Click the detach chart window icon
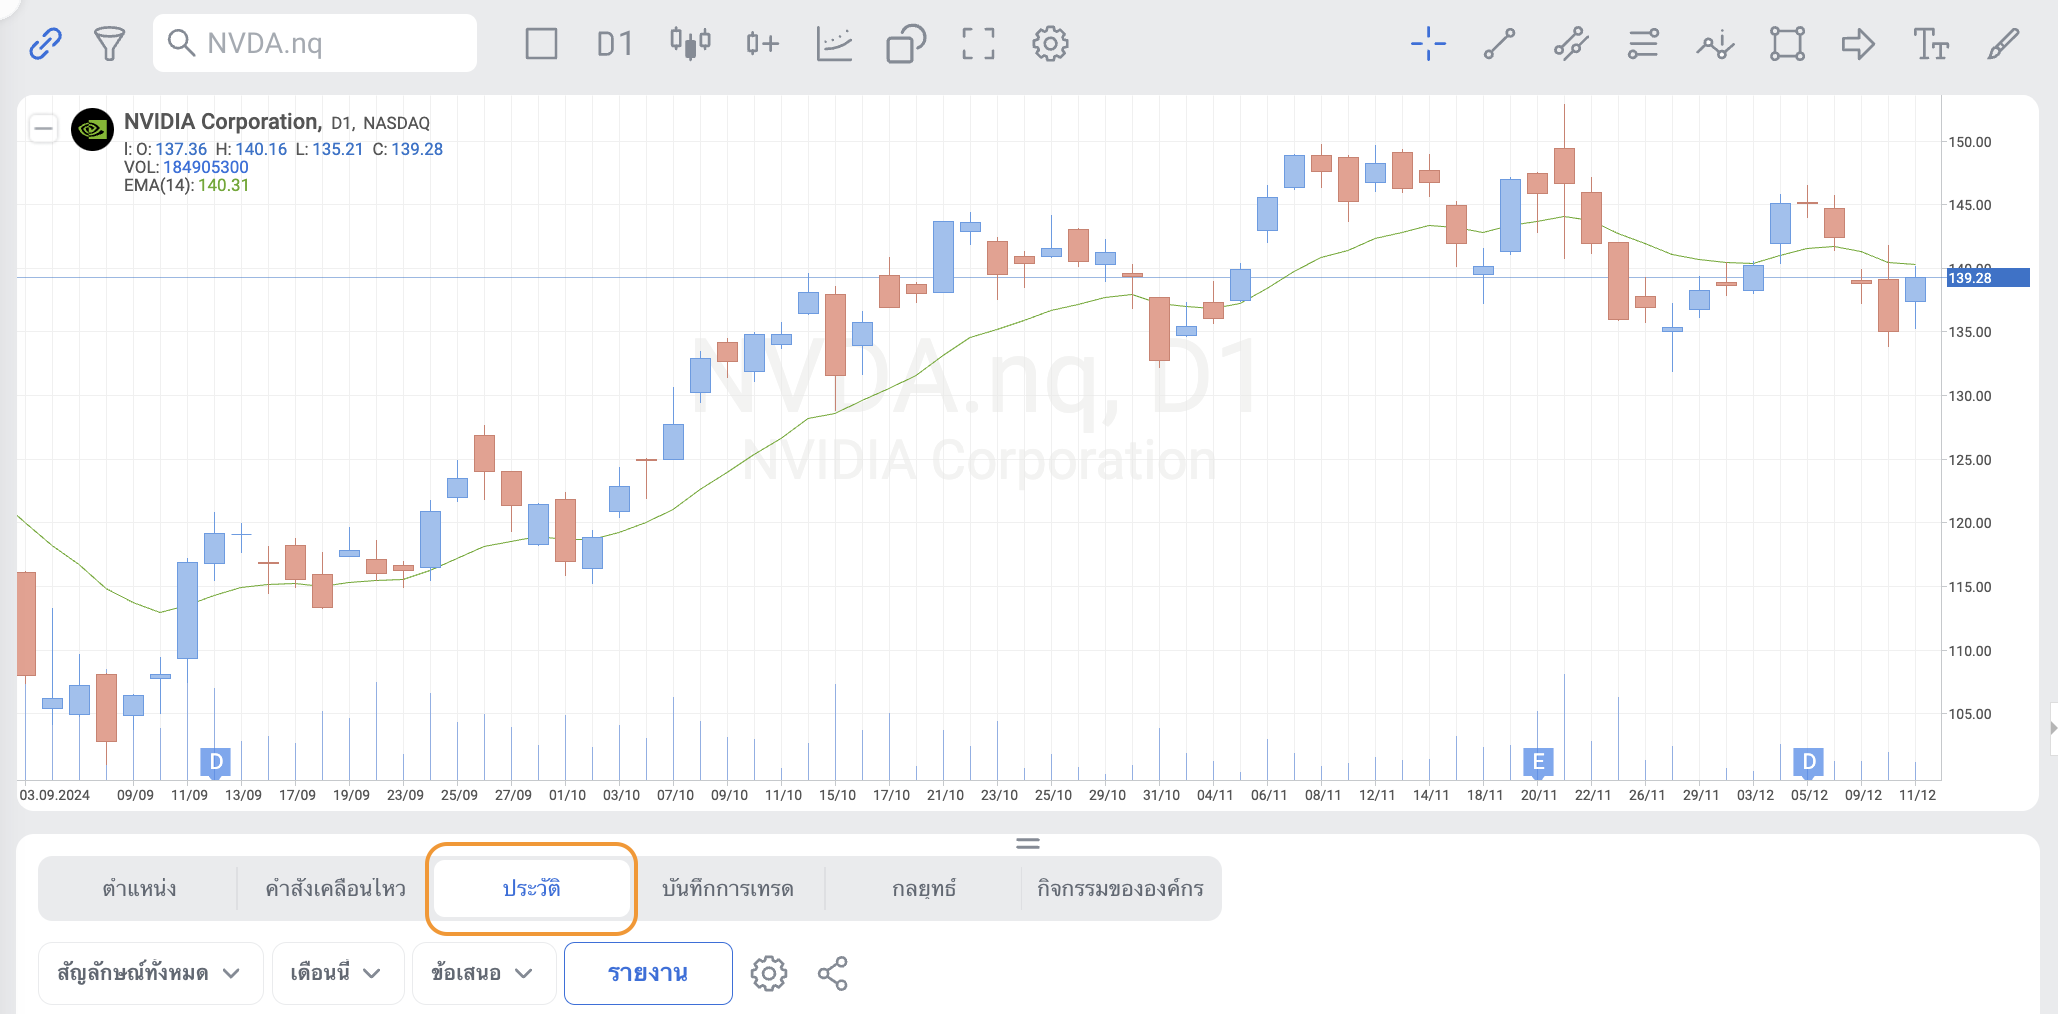 tap(906, 44)
